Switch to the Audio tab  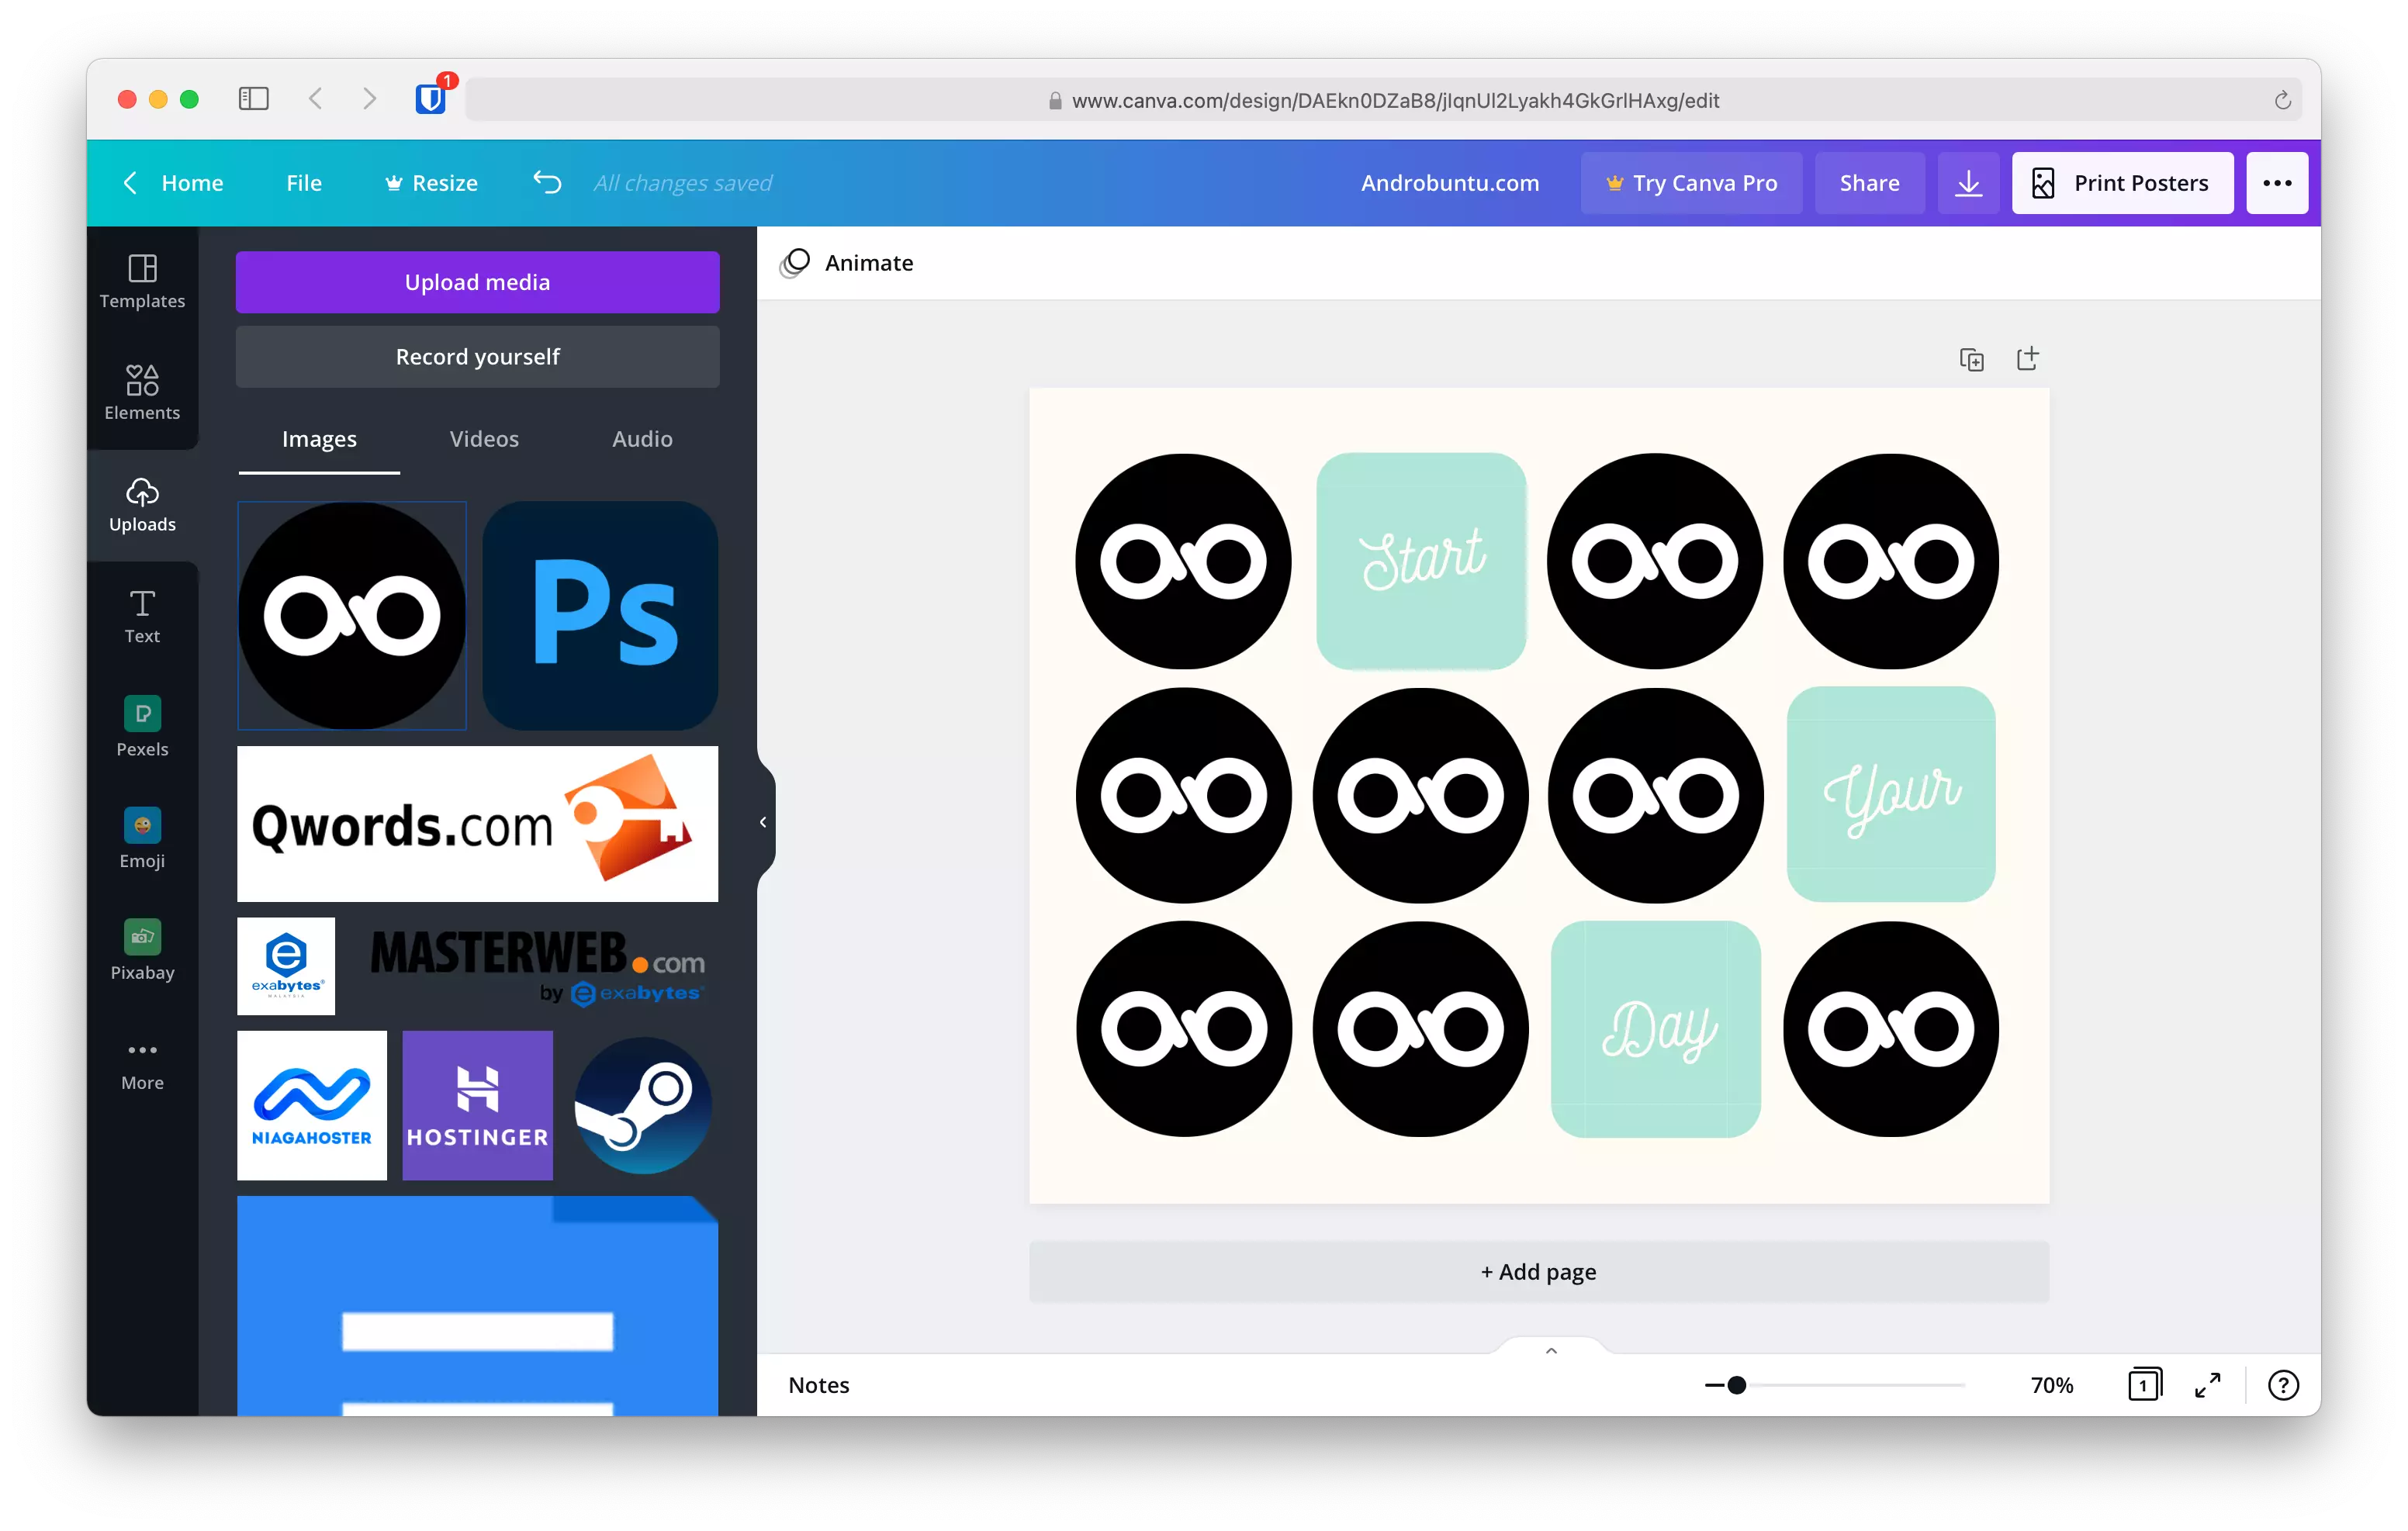coord(641,438)
